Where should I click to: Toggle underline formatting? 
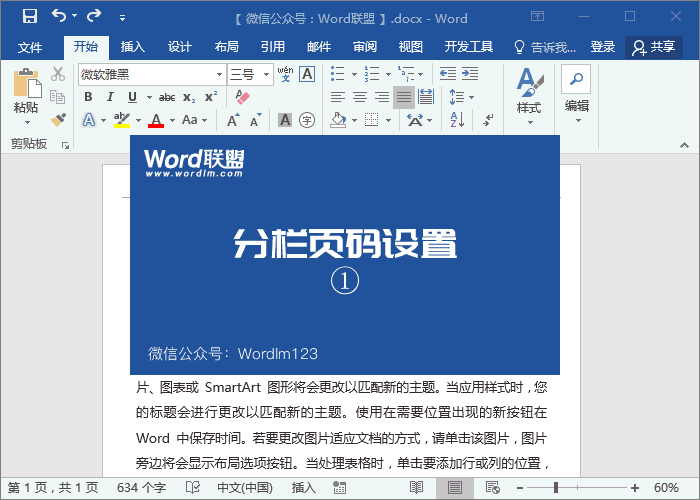(132, 97)
